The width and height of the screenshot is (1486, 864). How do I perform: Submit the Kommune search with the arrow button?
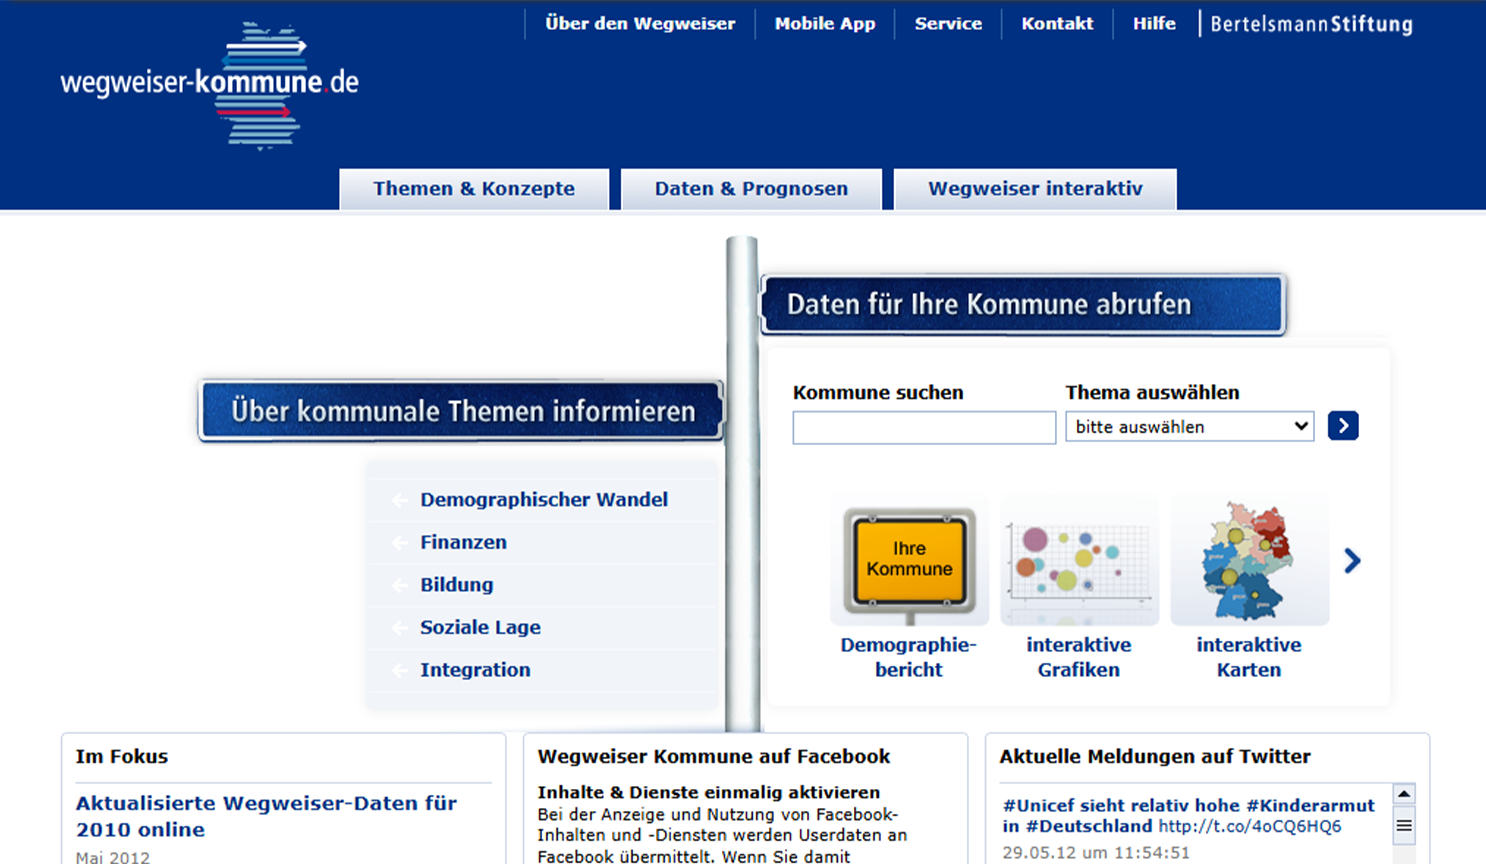point(1343,426)
